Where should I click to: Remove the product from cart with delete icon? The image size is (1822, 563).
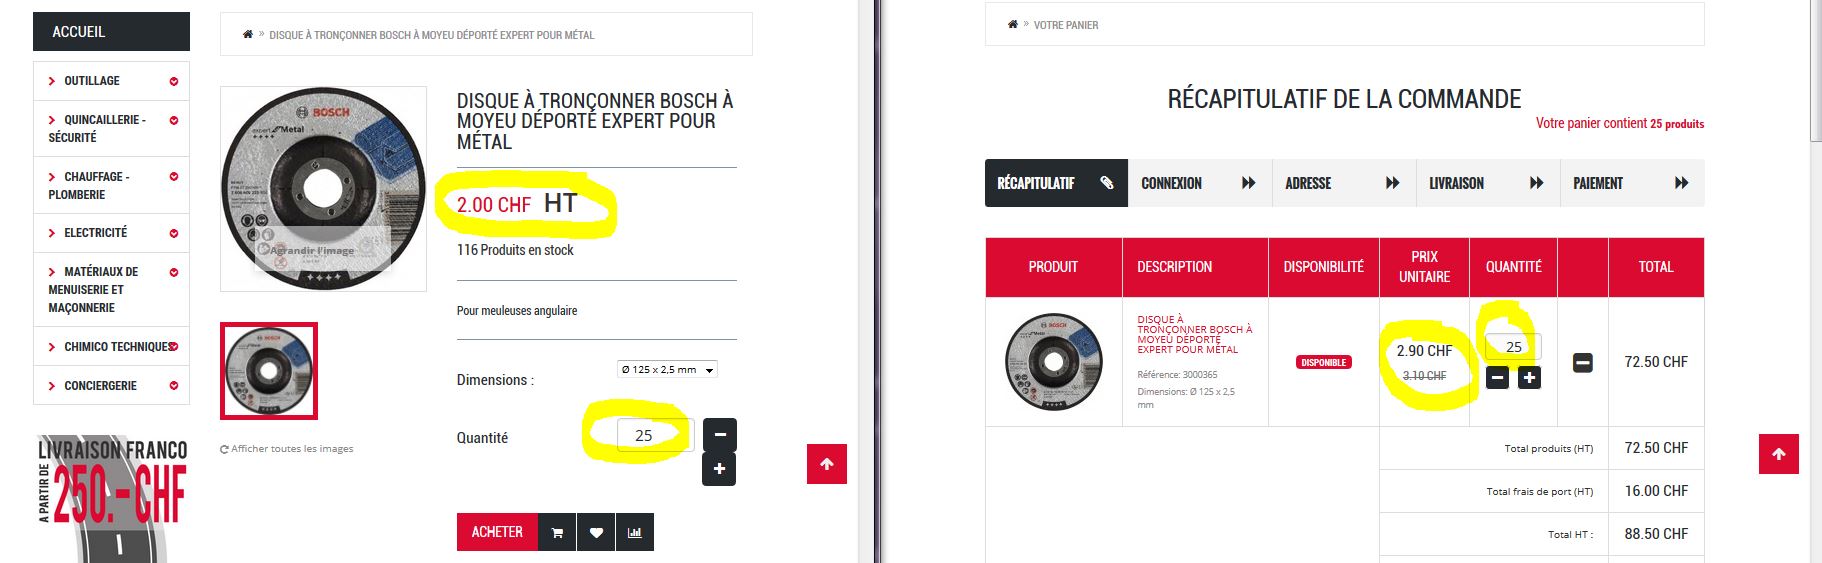(x=1583, y=362)
